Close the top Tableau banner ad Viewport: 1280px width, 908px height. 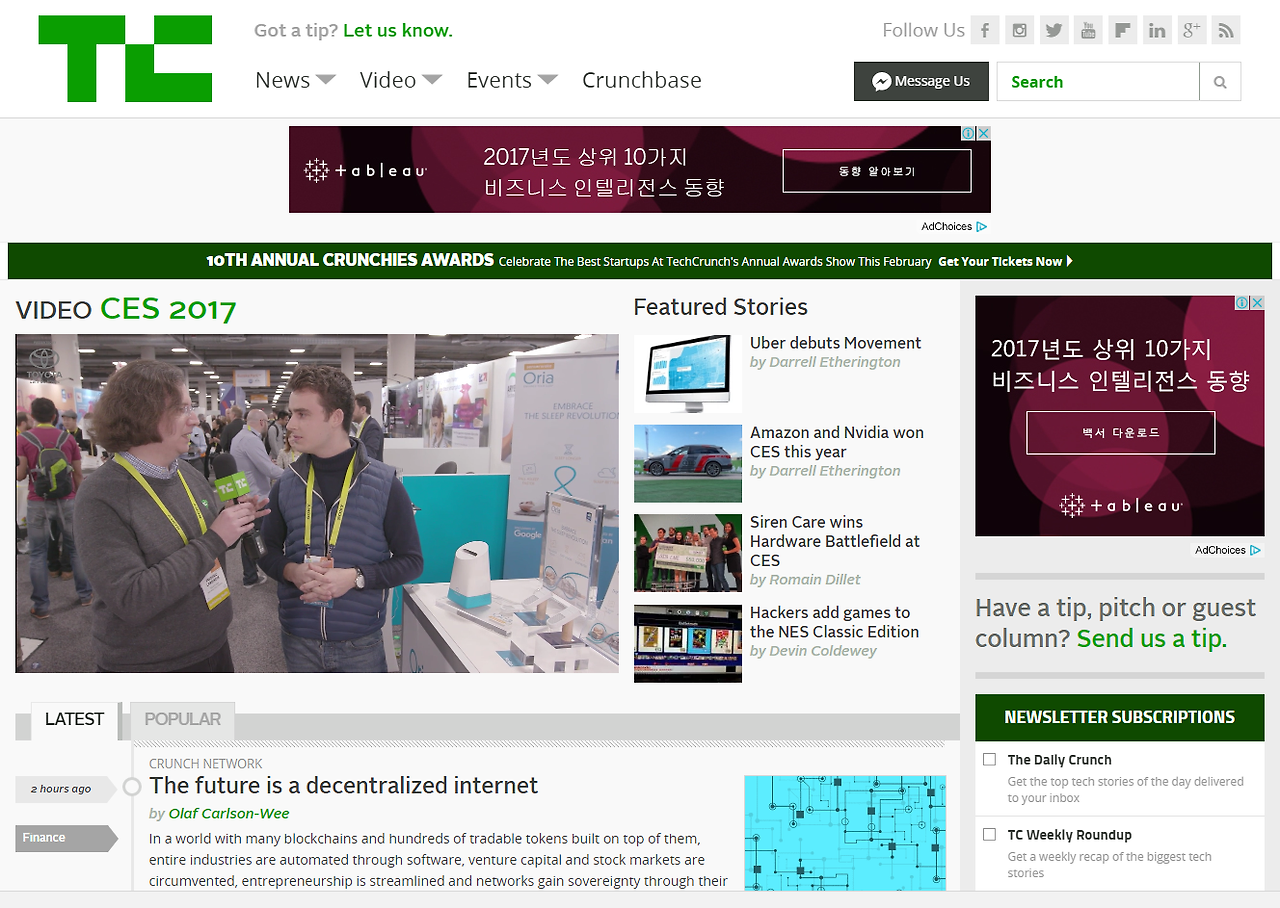[984, 133]
